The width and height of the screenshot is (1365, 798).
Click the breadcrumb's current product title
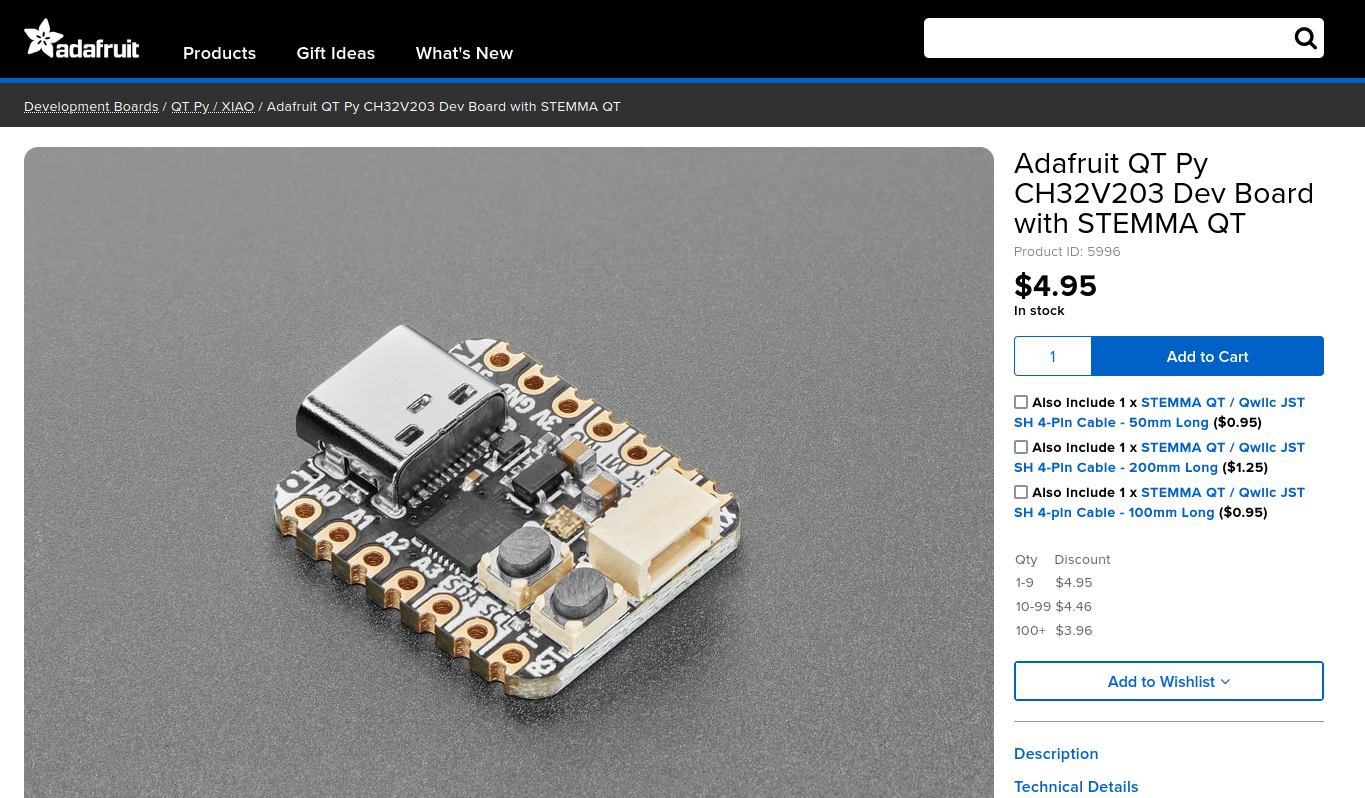click(x=443, y=106)
